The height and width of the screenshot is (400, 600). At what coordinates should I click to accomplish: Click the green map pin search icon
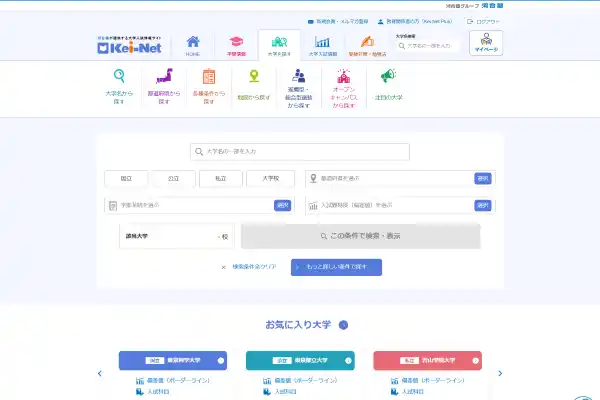pos(254,78)
